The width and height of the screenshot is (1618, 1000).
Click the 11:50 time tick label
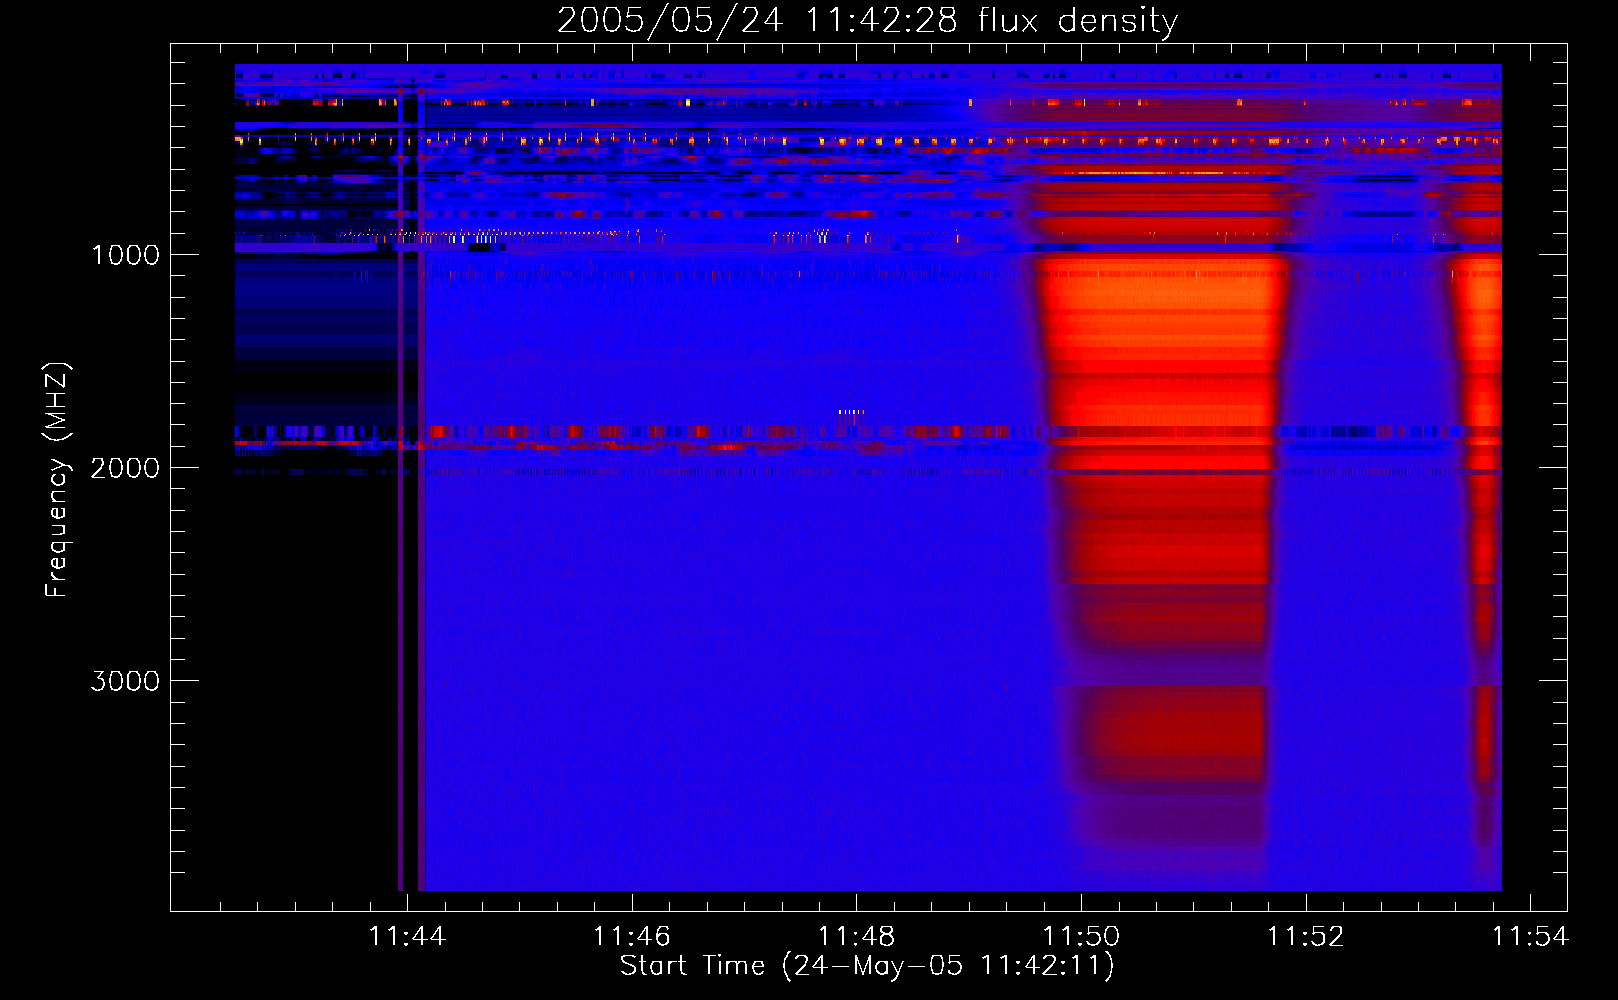1082,937
